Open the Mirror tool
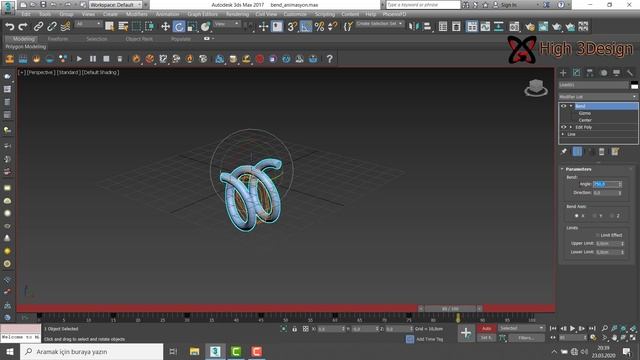 (x=413, y=27)
